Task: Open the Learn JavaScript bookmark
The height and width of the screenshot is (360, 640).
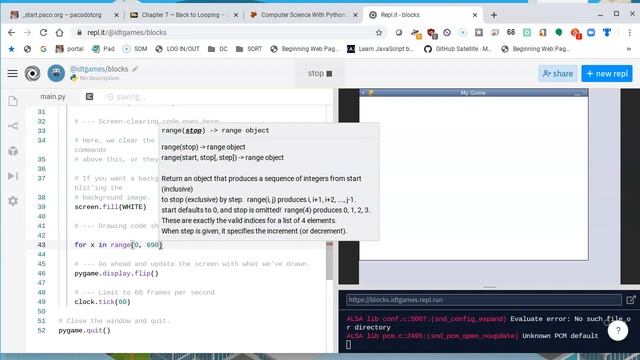Action: click(x=380, y=49)
